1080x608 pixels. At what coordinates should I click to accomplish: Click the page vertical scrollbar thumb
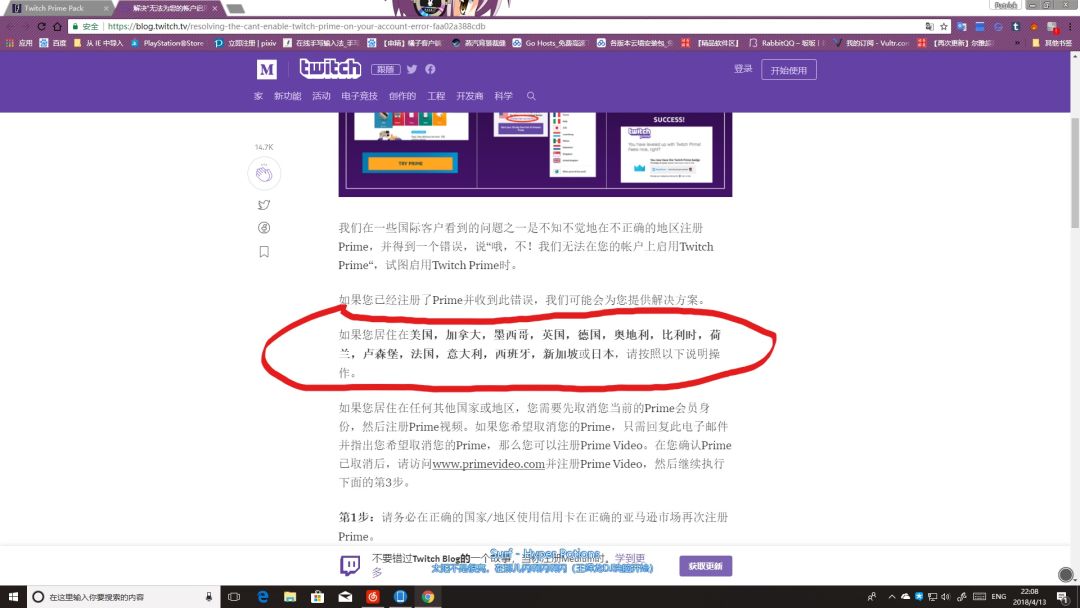click(x=1074, y=172)
